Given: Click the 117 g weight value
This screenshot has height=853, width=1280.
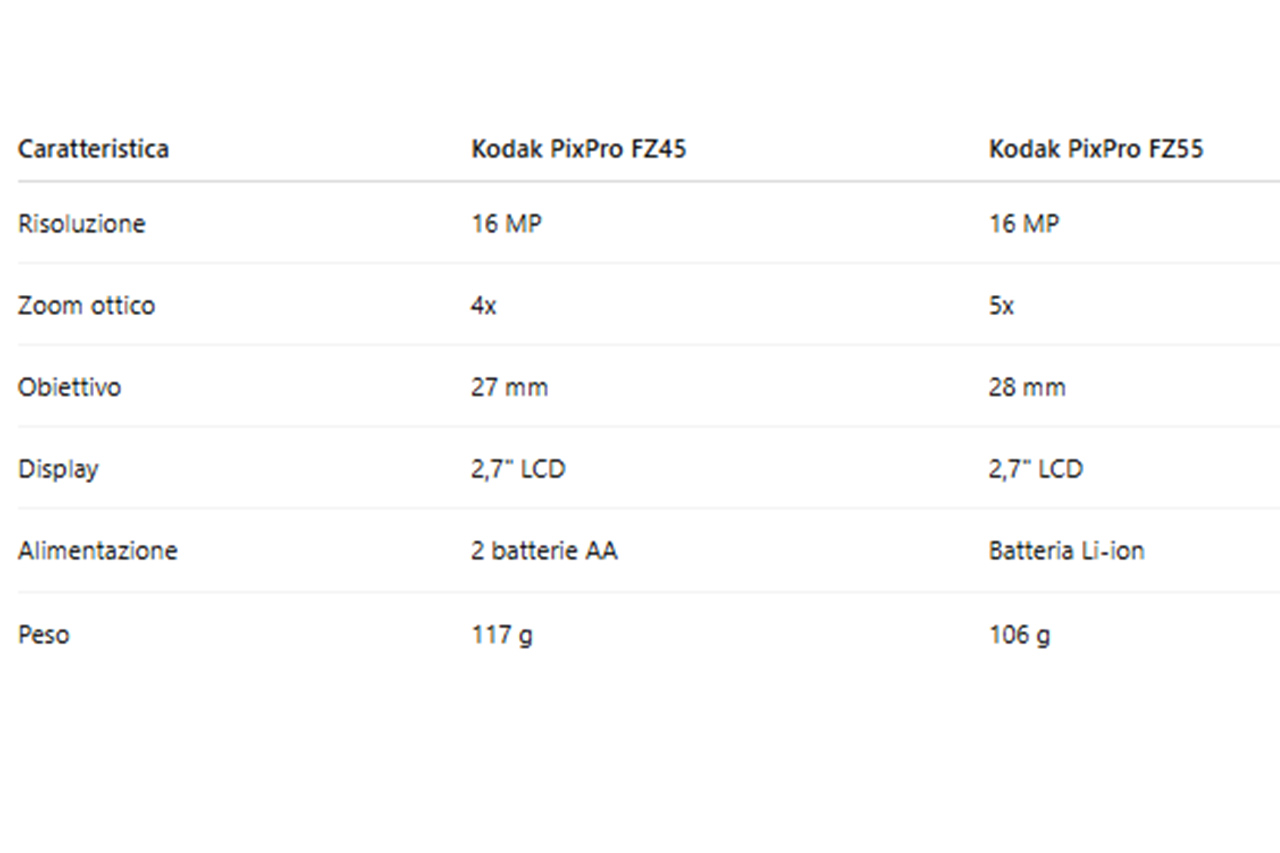Looking at the screenshot, I should (x=502, y=635).
